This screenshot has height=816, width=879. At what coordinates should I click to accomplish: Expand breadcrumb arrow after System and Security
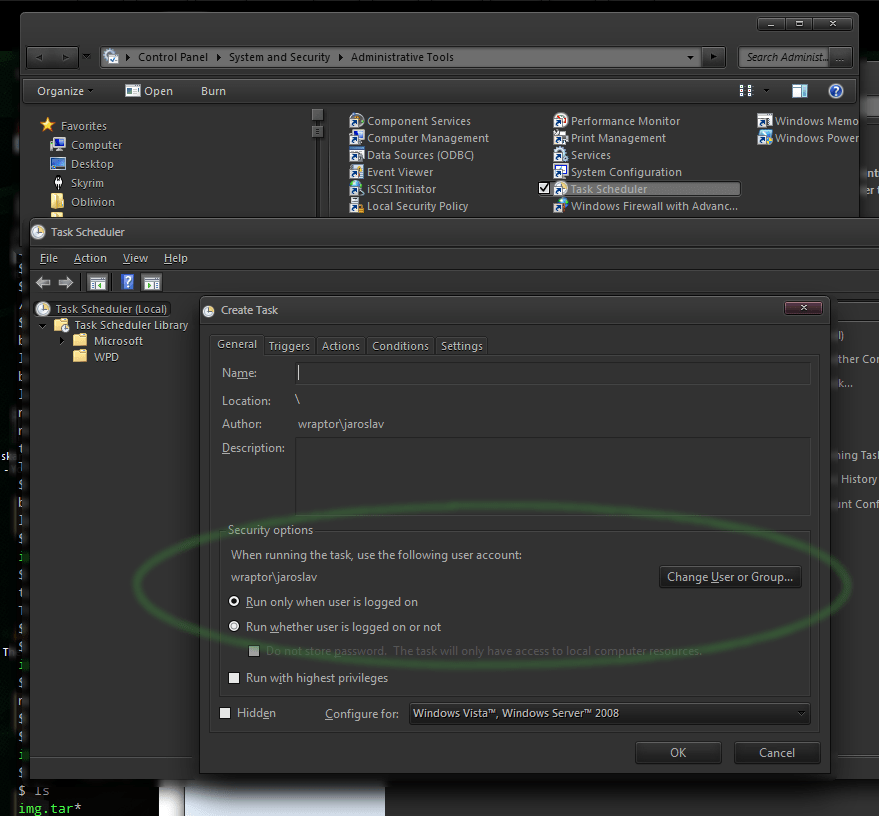[x=340, y=57]
